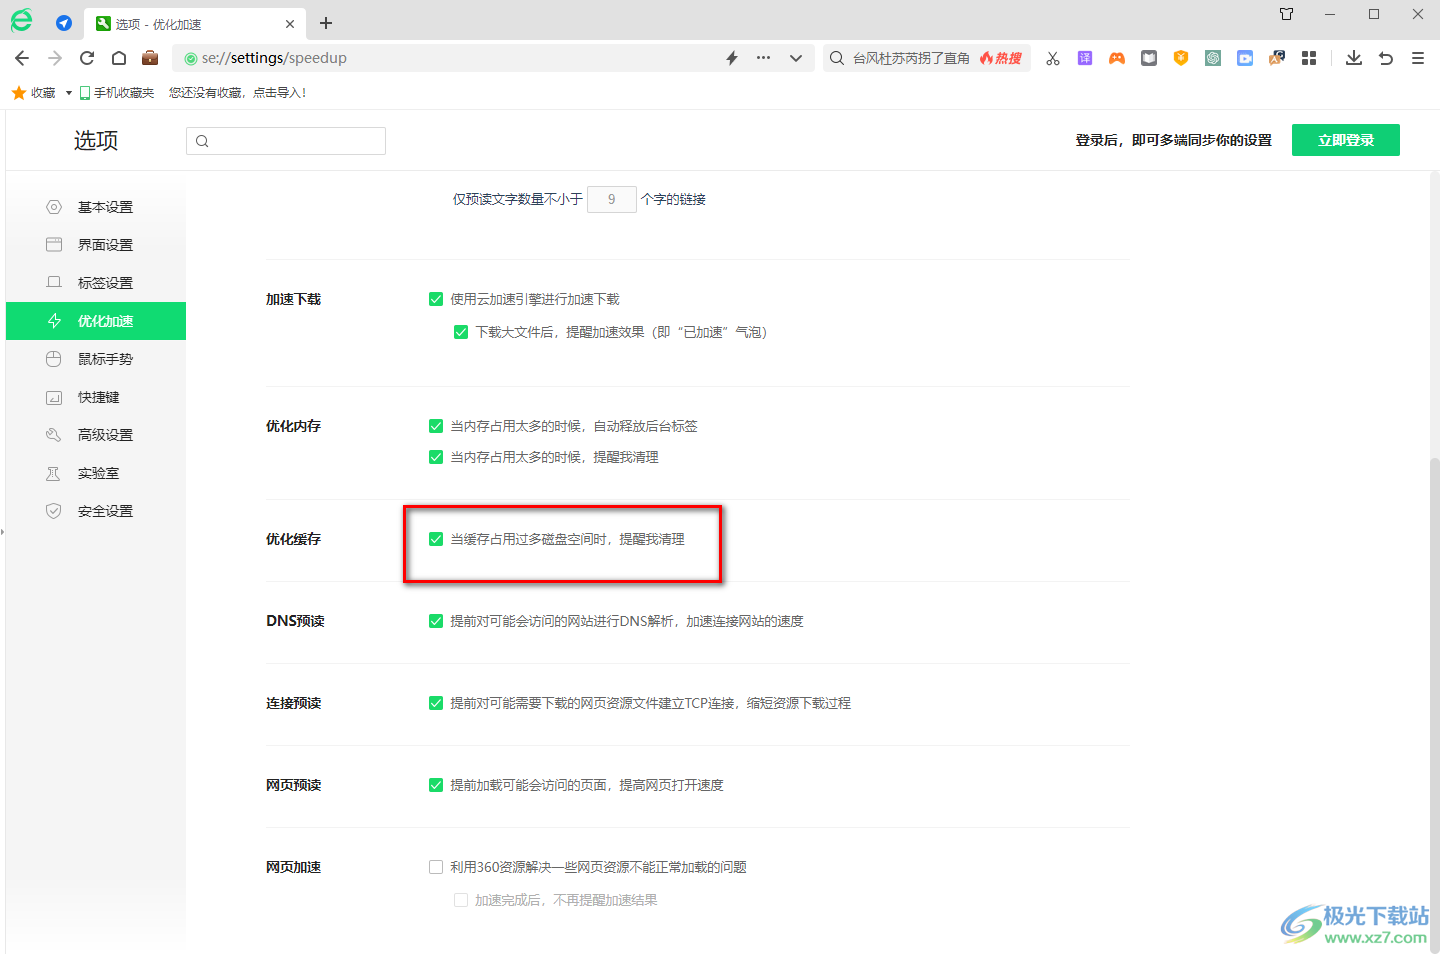Click the 立即登录 button
This screenshot has width=1440, height=954.
[x=1346, y=140]
